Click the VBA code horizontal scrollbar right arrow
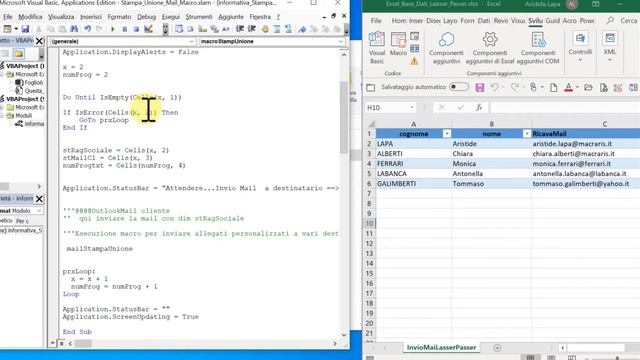640x360 pixels. (x=335, y=344)
